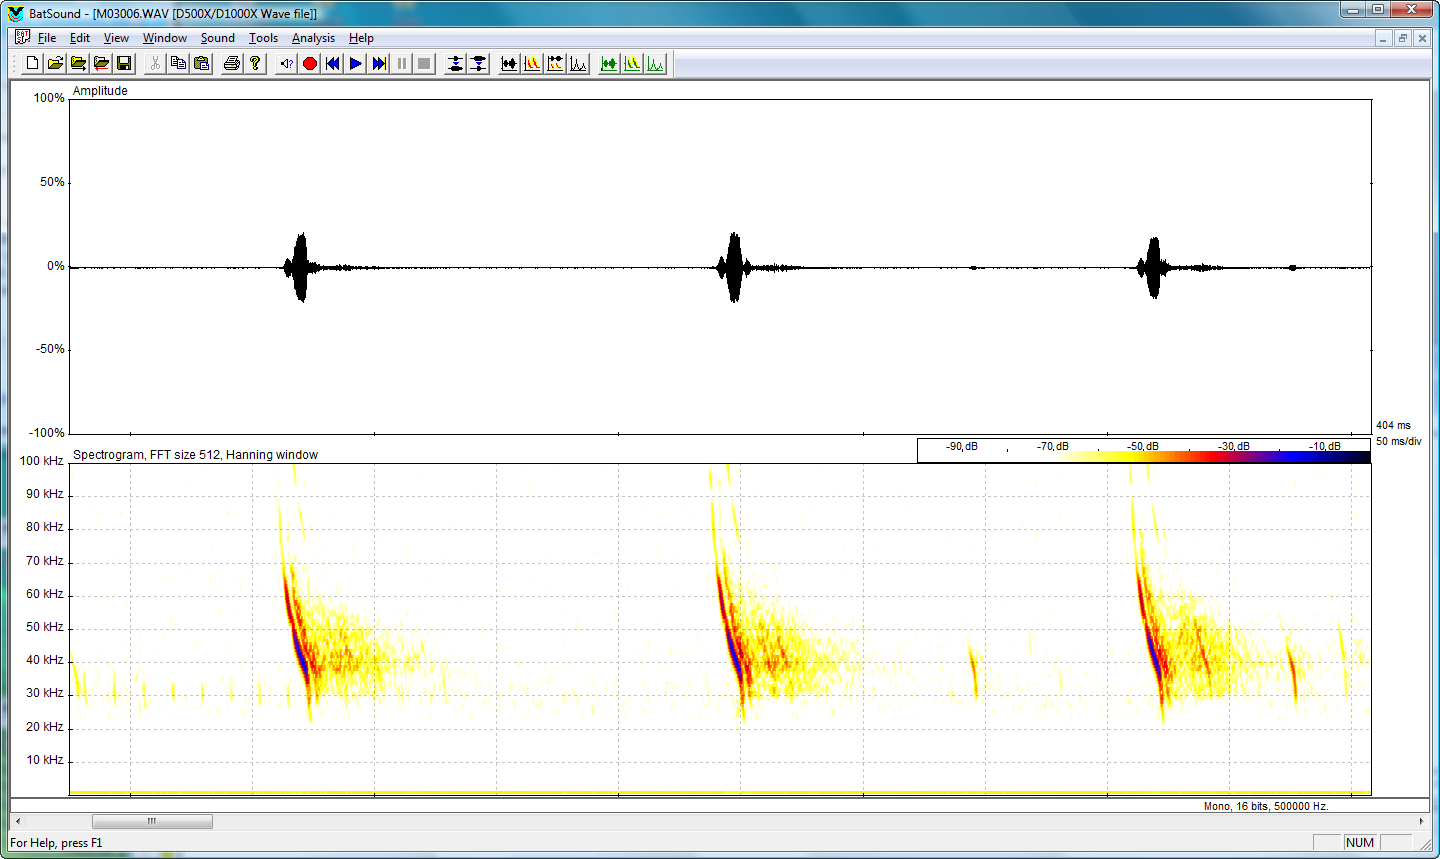Expand amplitude scale with the zoom-out icon
The width and height of the screenshot is (1440, 859).
[x=478, y=63]
